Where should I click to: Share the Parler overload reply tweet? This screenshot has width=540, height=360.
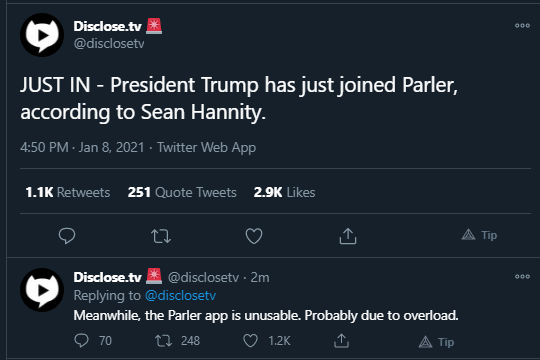pos(341,341)
